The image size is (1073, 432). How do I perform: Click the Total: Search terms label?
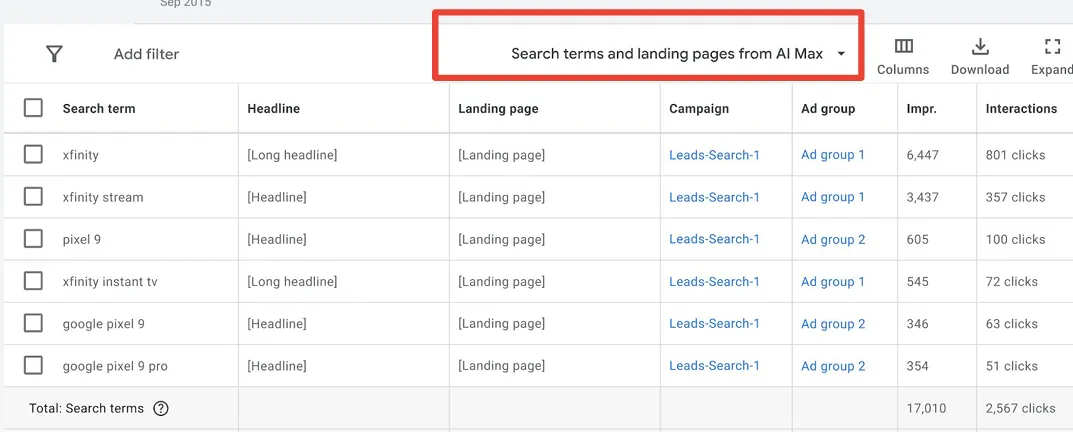tap(86, 408)
